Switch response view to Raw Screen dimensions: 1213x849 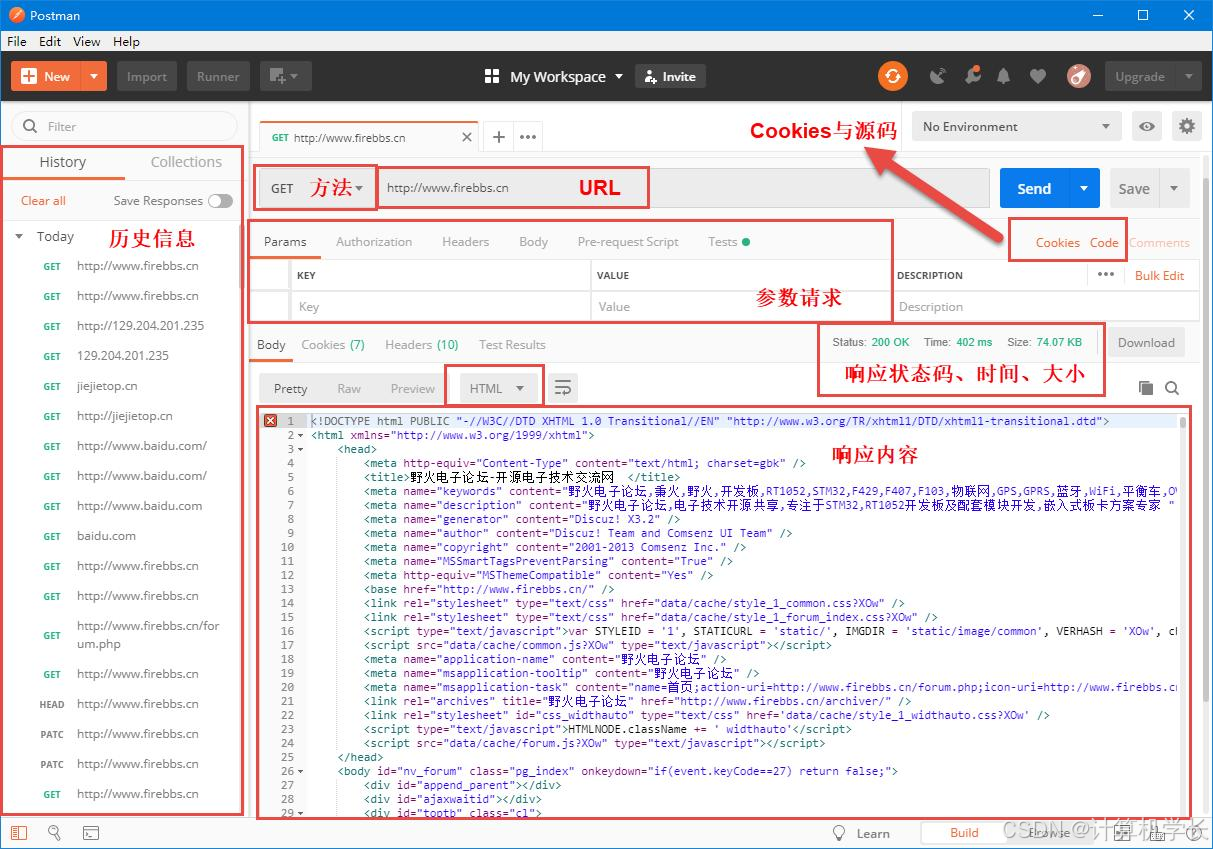coord(349,389)
